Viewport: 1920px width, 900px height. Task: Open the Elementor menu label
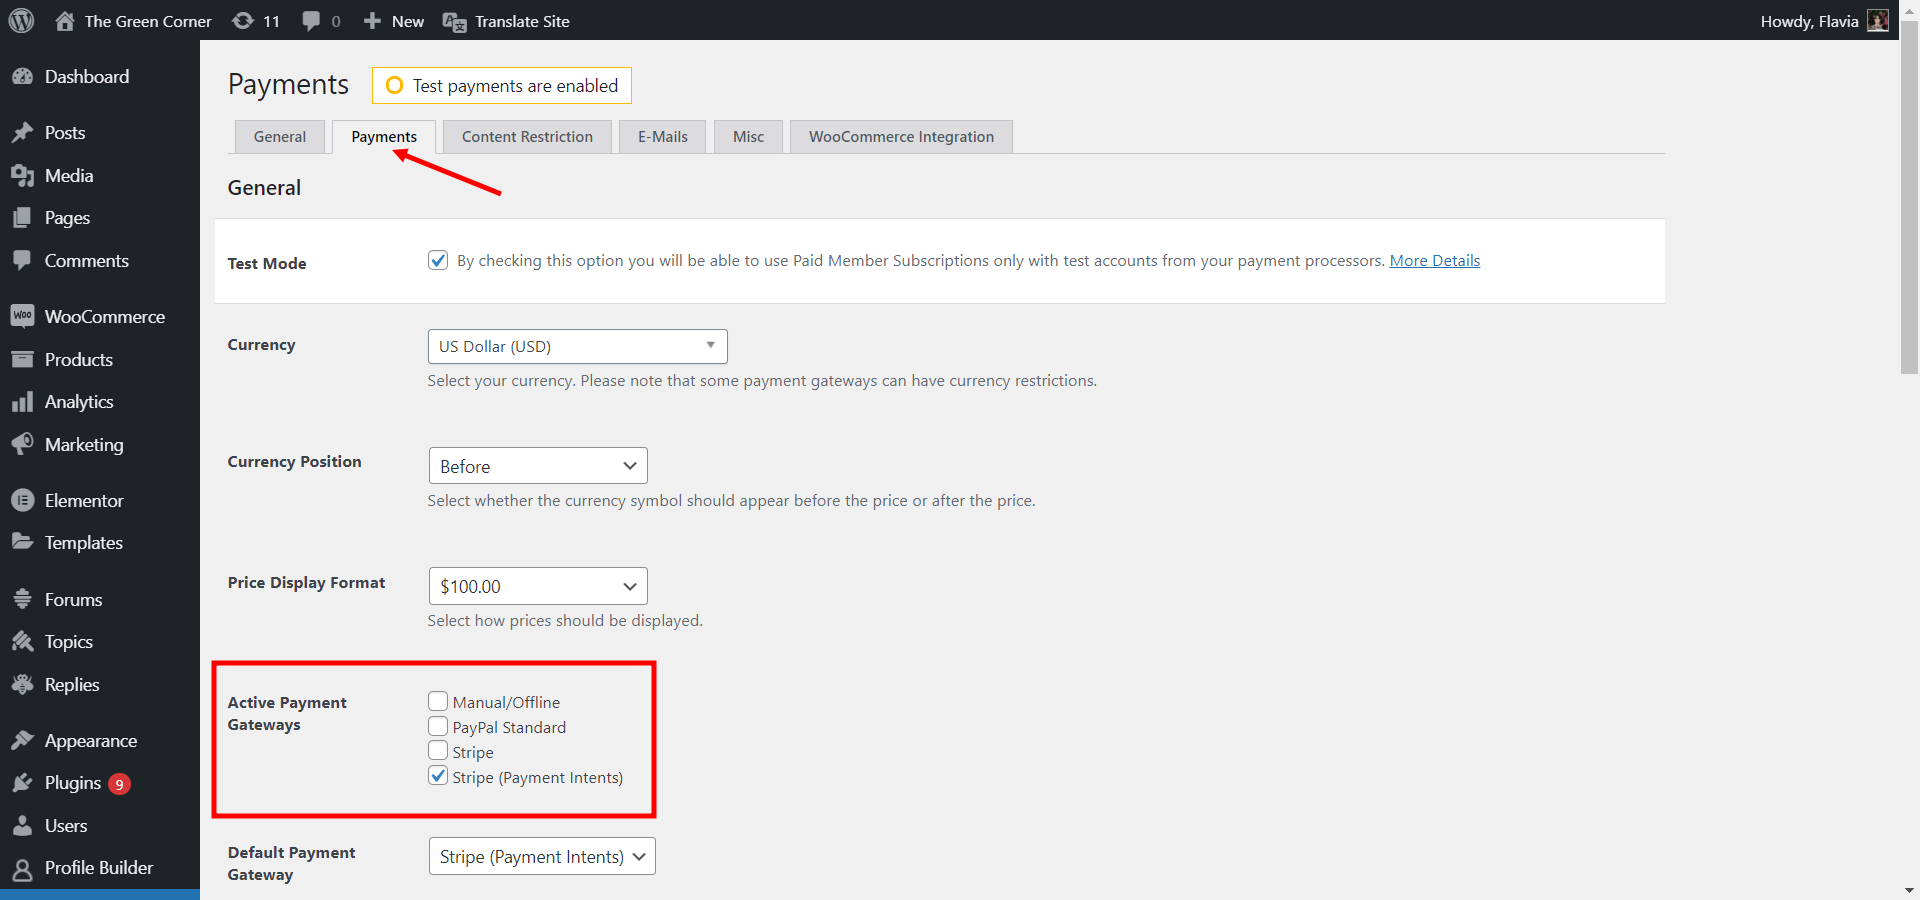[84, 501]
